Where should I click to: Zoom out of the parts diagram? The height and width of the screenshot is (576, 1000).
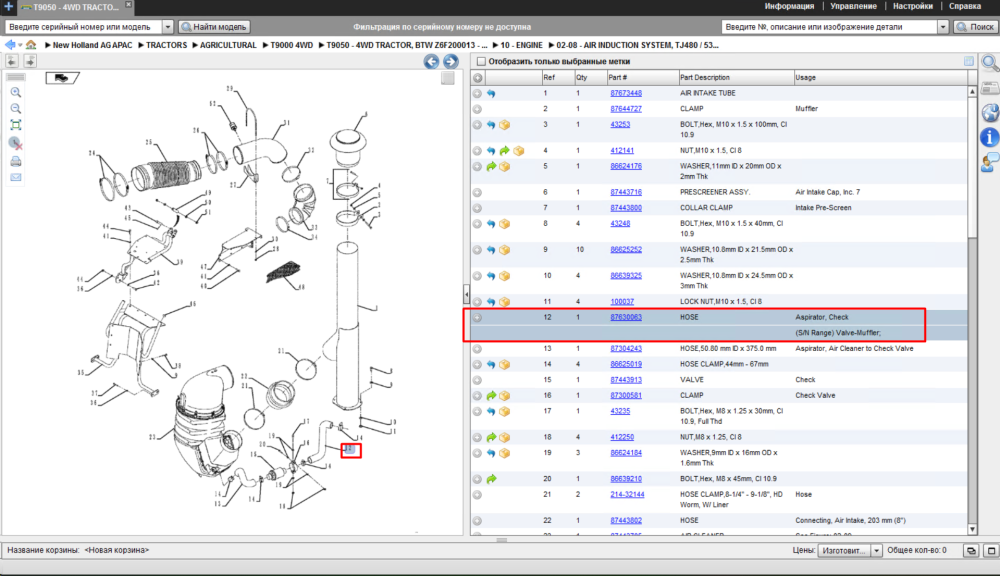click(16, 108)
